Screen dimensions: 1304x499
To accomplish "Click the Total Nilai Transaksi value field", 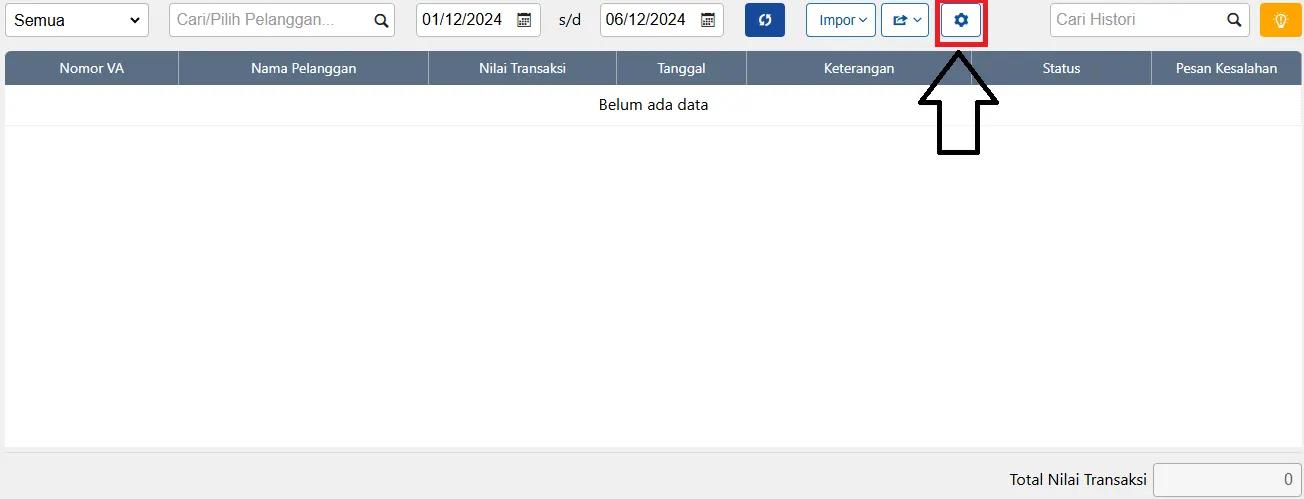I will [1227, 480].
